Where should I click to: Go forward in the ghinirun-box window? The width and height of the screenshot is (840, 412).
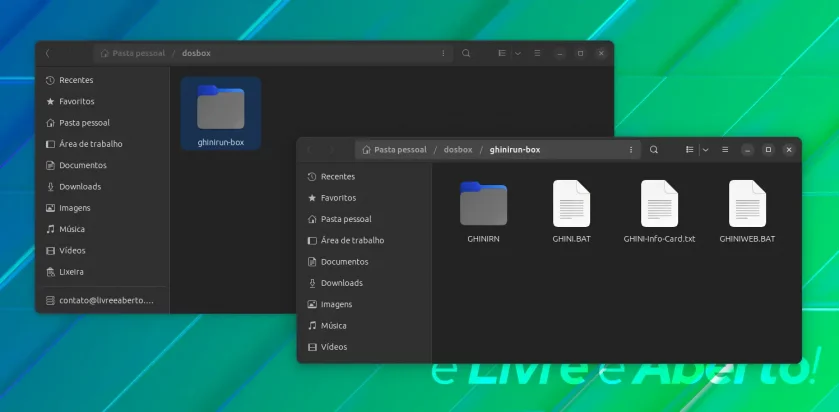pyautogui.click(x=331, y=150)
